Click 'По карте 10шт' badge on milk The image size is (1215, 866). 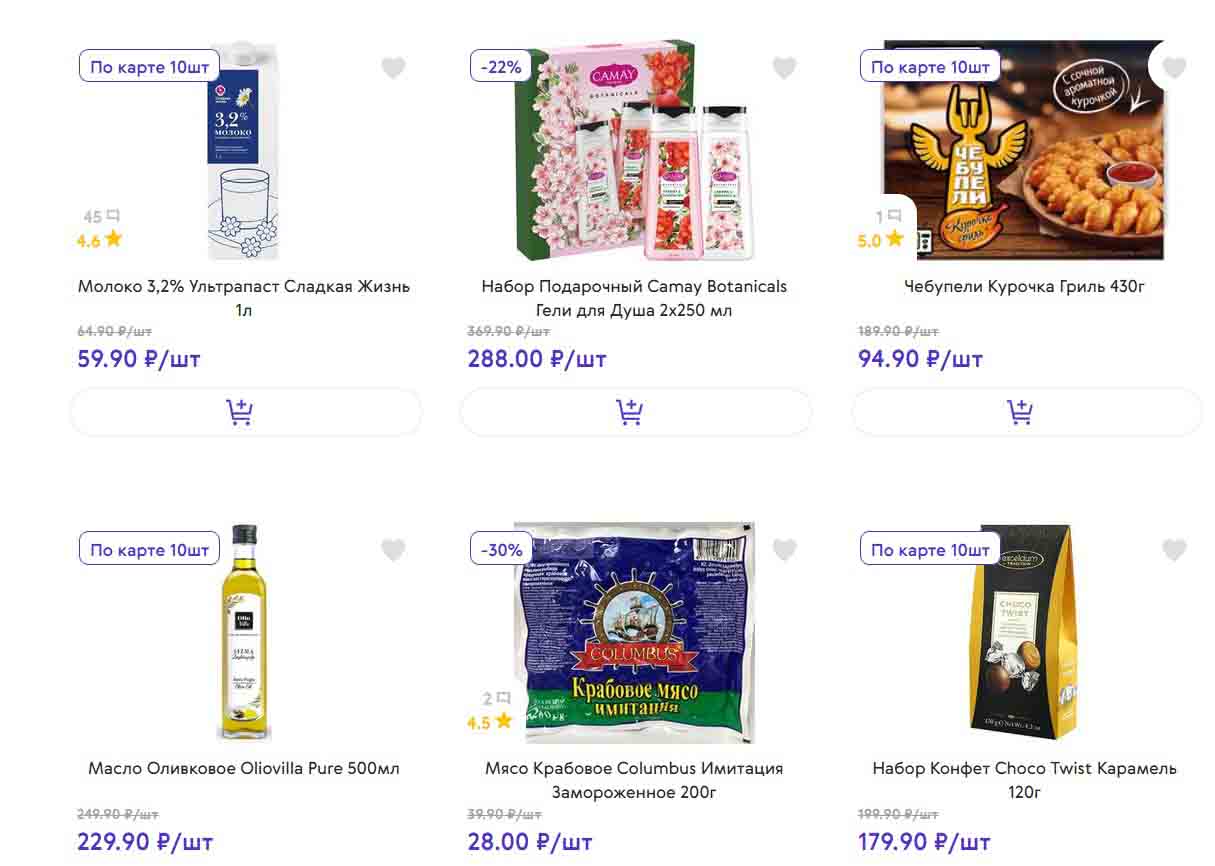click(149, 67)
